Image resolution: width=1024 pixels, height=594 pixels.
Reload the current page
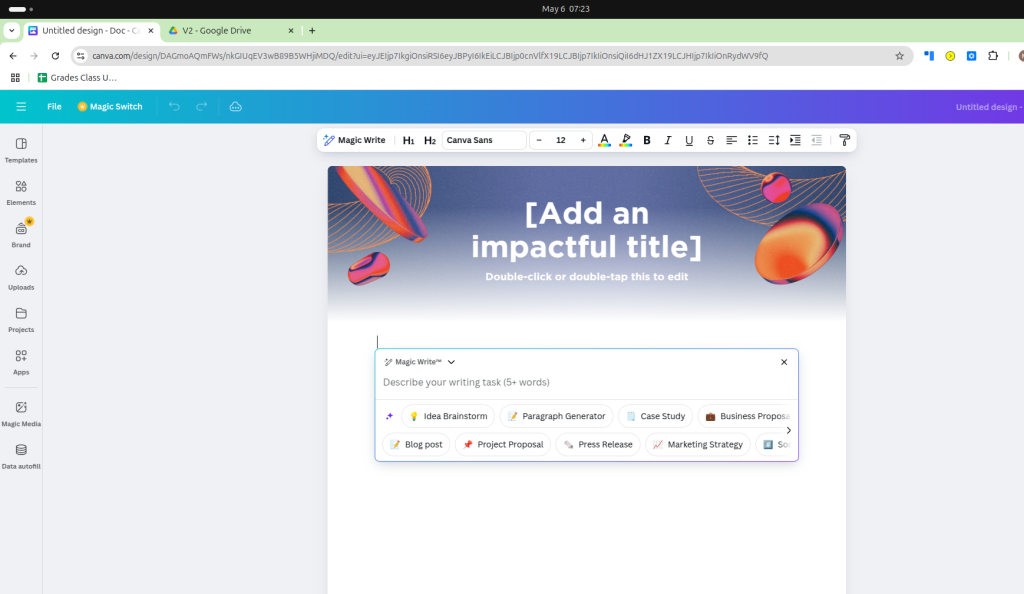[x=56, y=56]
